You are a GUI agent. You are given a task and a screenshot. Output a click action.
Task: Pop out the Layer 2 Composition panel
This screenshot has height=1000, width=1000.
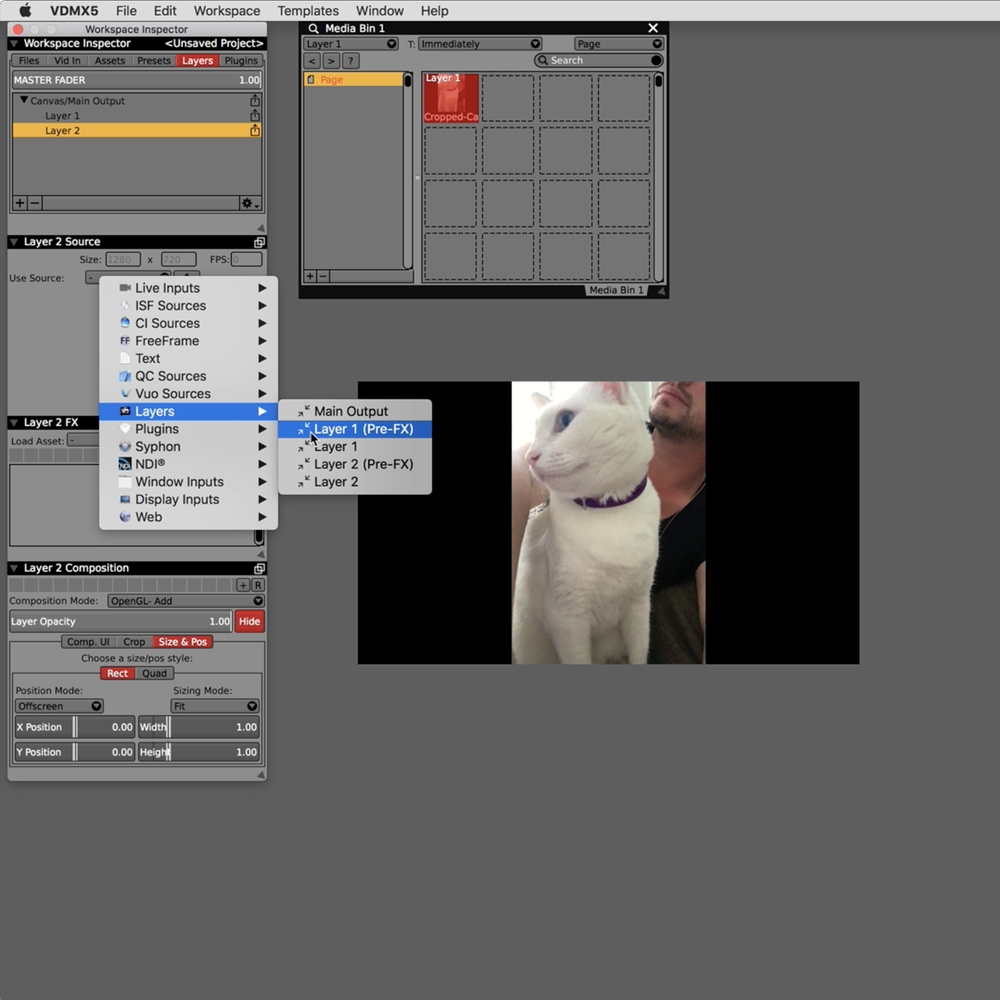point(259,568)
